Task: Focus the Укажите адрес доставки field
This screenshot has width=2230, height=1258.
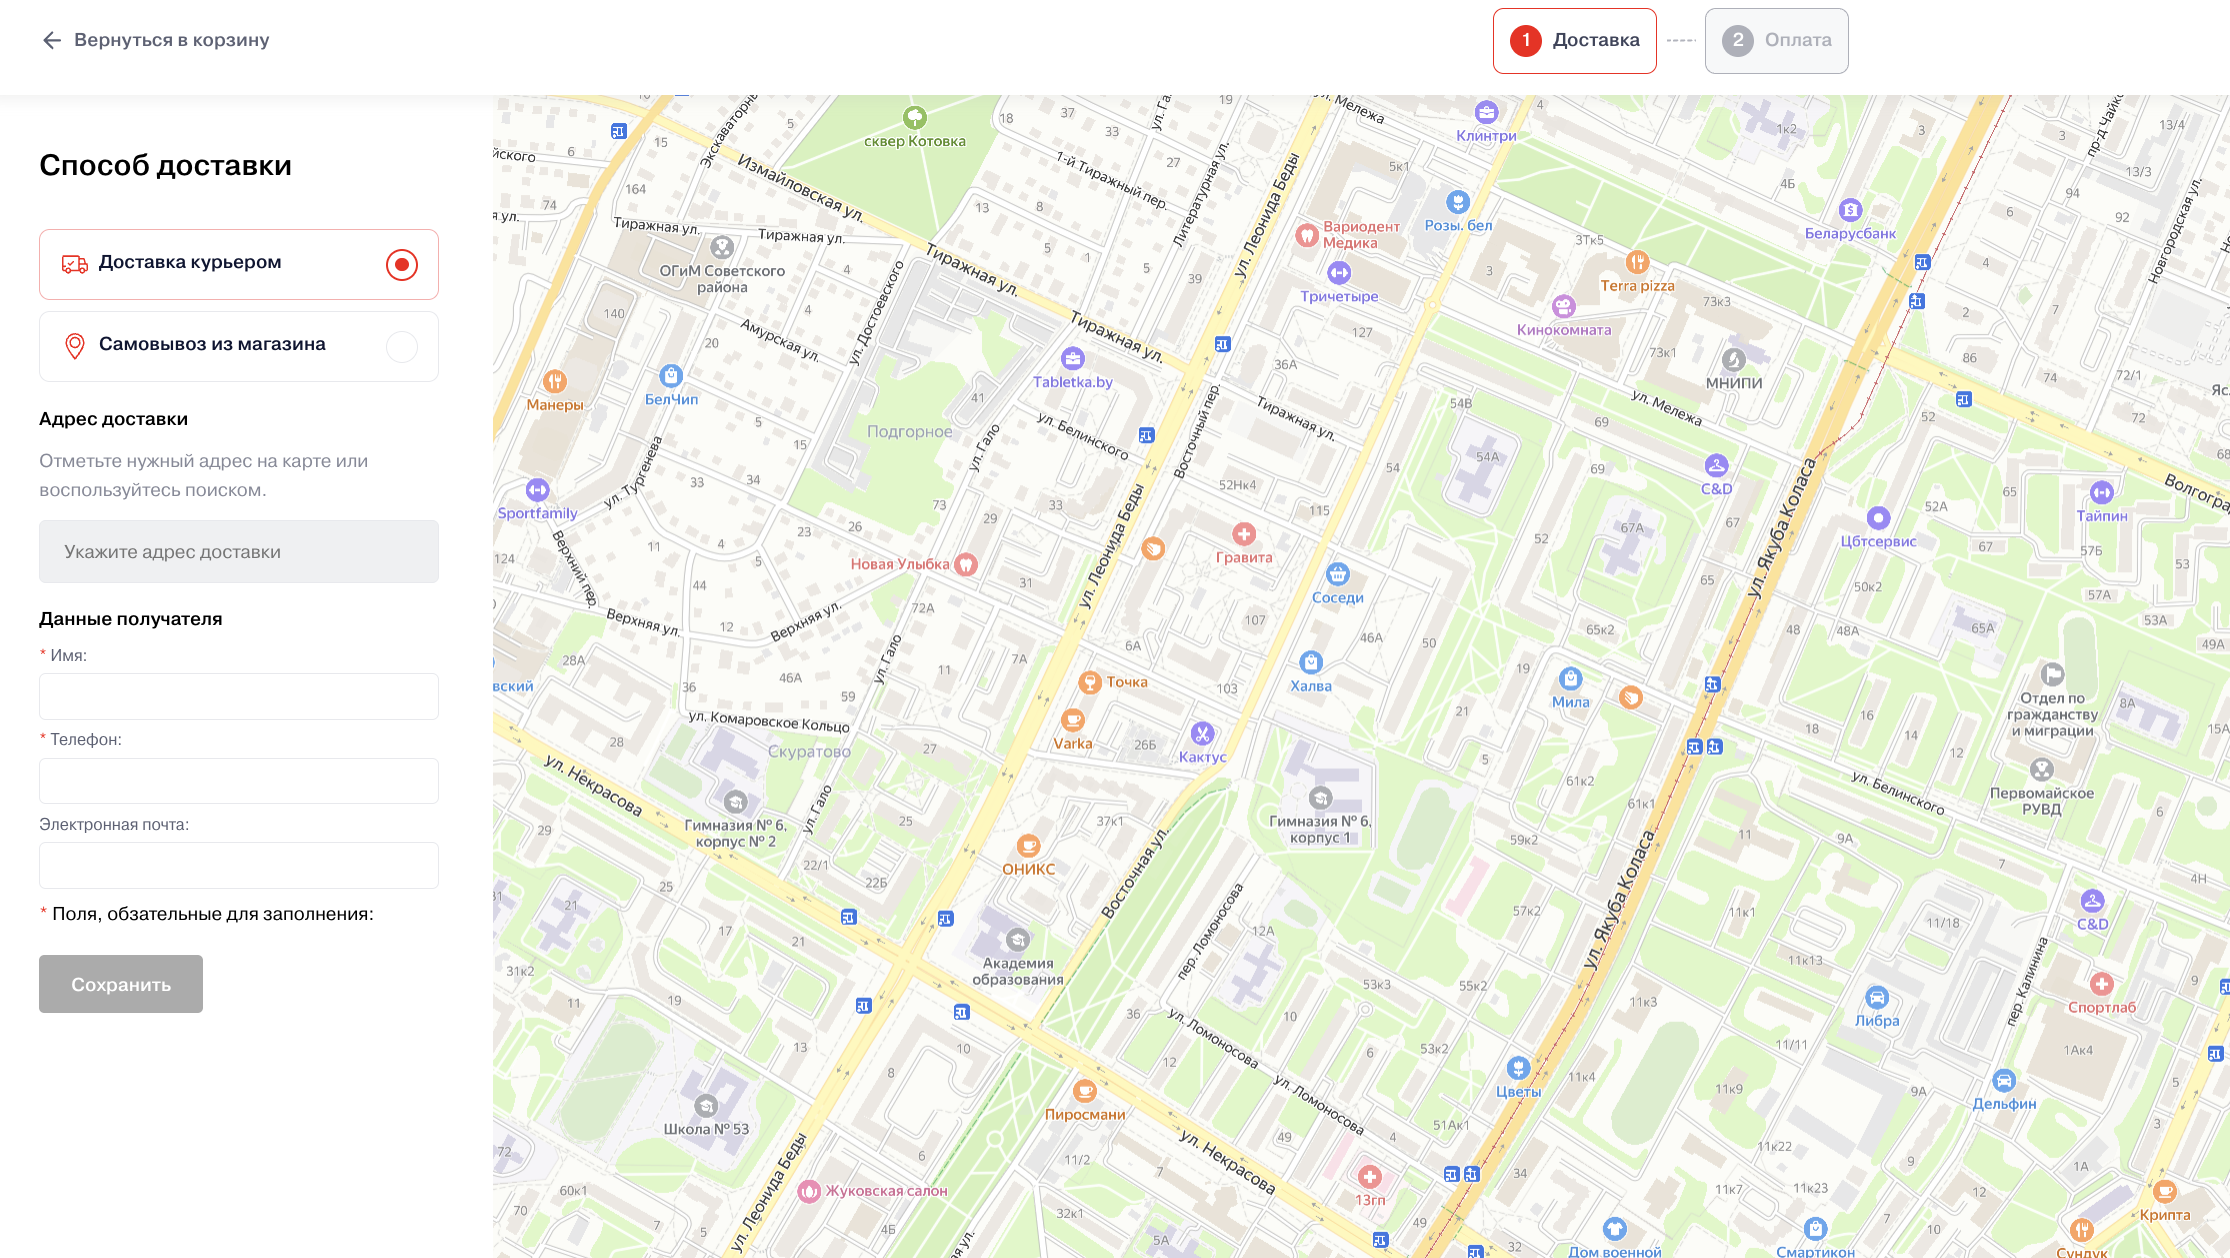Action: pyautogui.click(x=239, y=552)
